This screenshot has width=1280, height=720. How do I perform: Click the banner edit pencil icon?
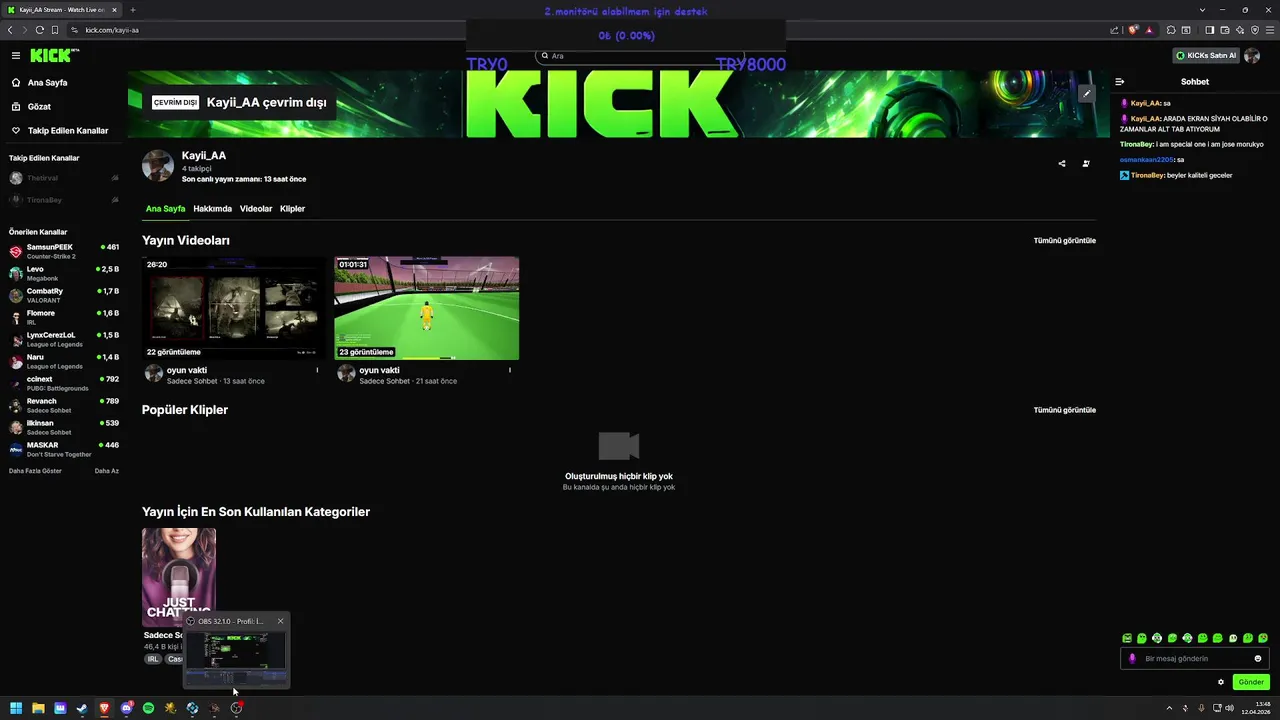click(x=1087, y=93)
